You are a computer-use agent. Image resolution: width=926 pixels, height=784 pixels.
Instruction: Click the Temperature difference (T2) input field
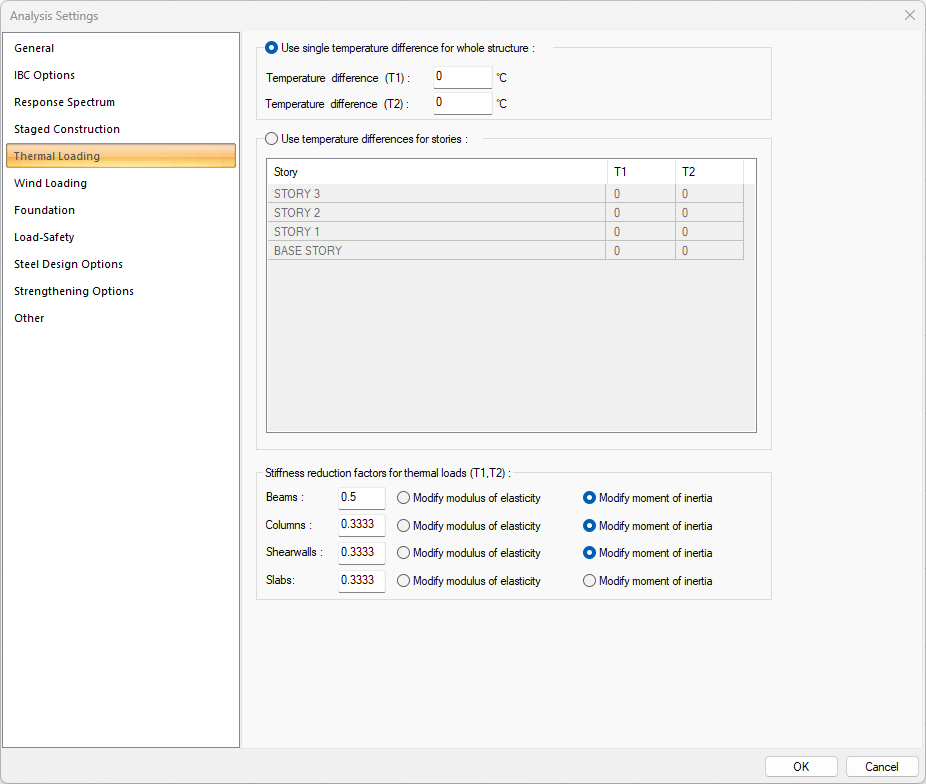(x=462, y=103)
